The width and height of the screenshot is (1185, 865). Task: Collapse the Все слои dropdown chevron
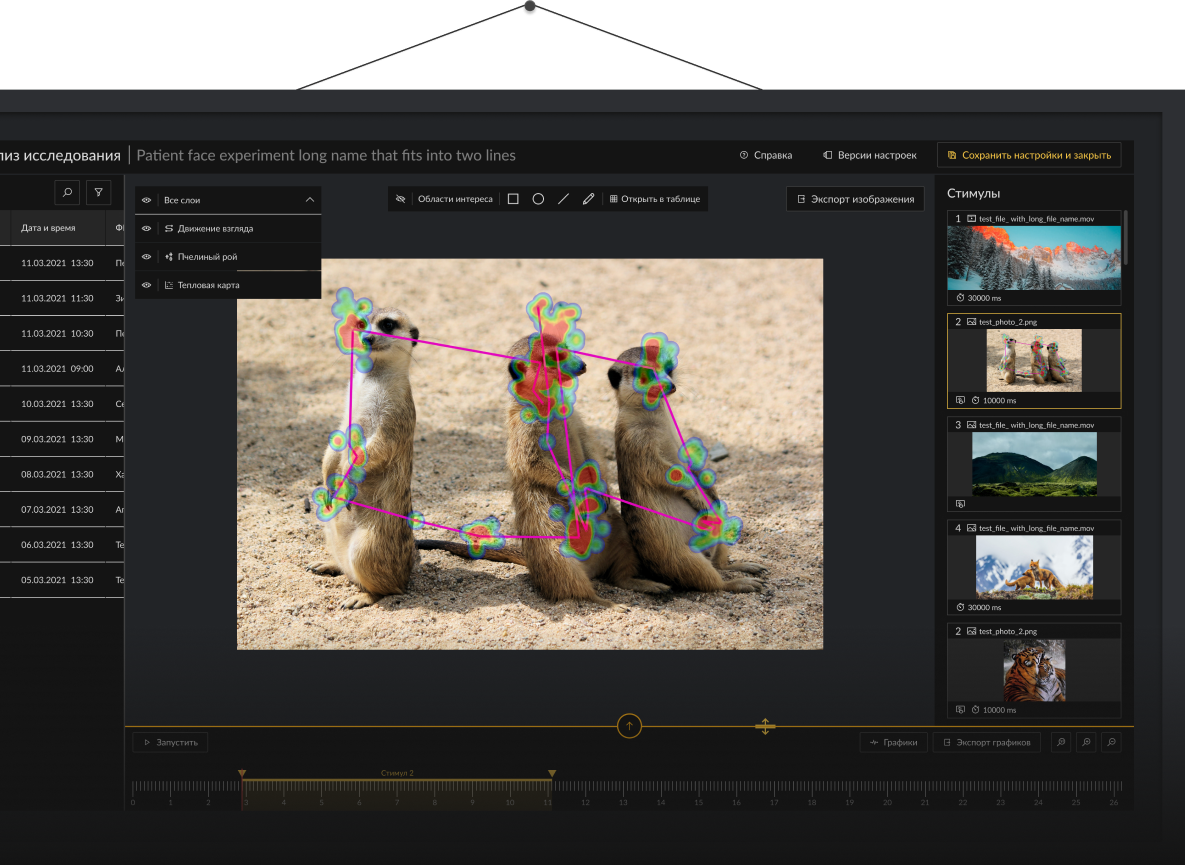(x=309, y=200)
